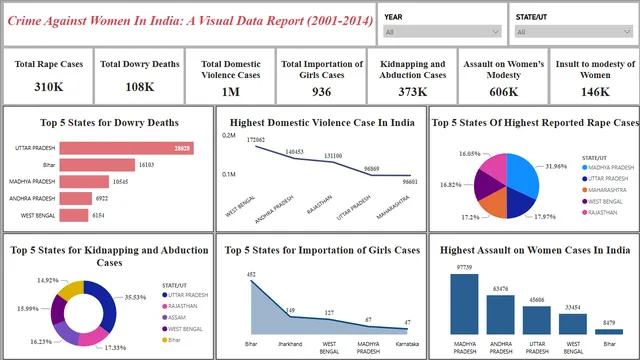Select the 16.82% purple rape-cases pie slice
This screenshot has width=640, height=360.
tap(487, 184)
